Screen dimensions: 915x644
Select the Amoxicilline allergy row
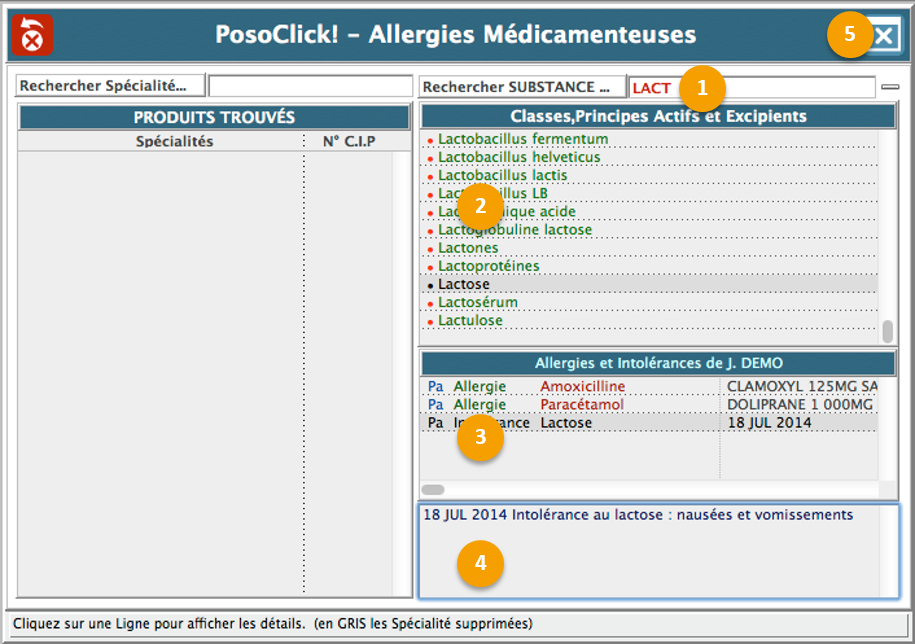click(x=582, y=386)
